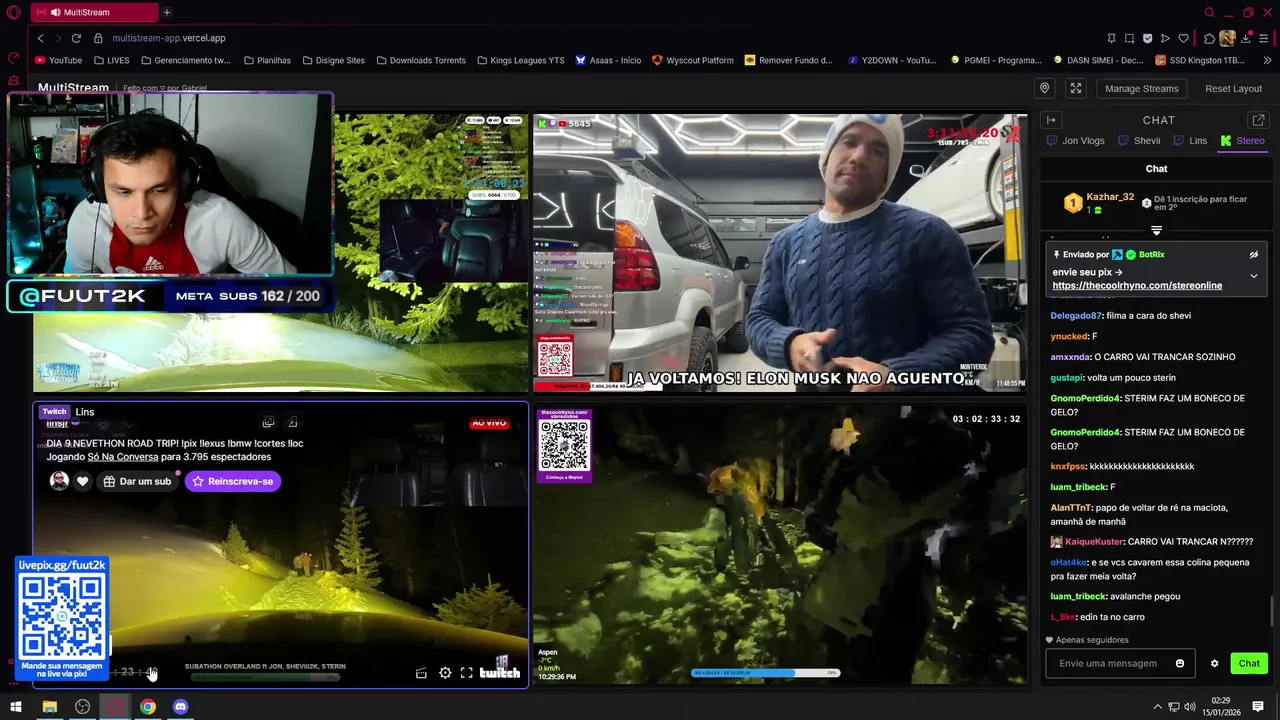Viewport: 1280px width, 720px height.
Task: Hide the pinned BotRix message
Action: (x=1253, y=255)
